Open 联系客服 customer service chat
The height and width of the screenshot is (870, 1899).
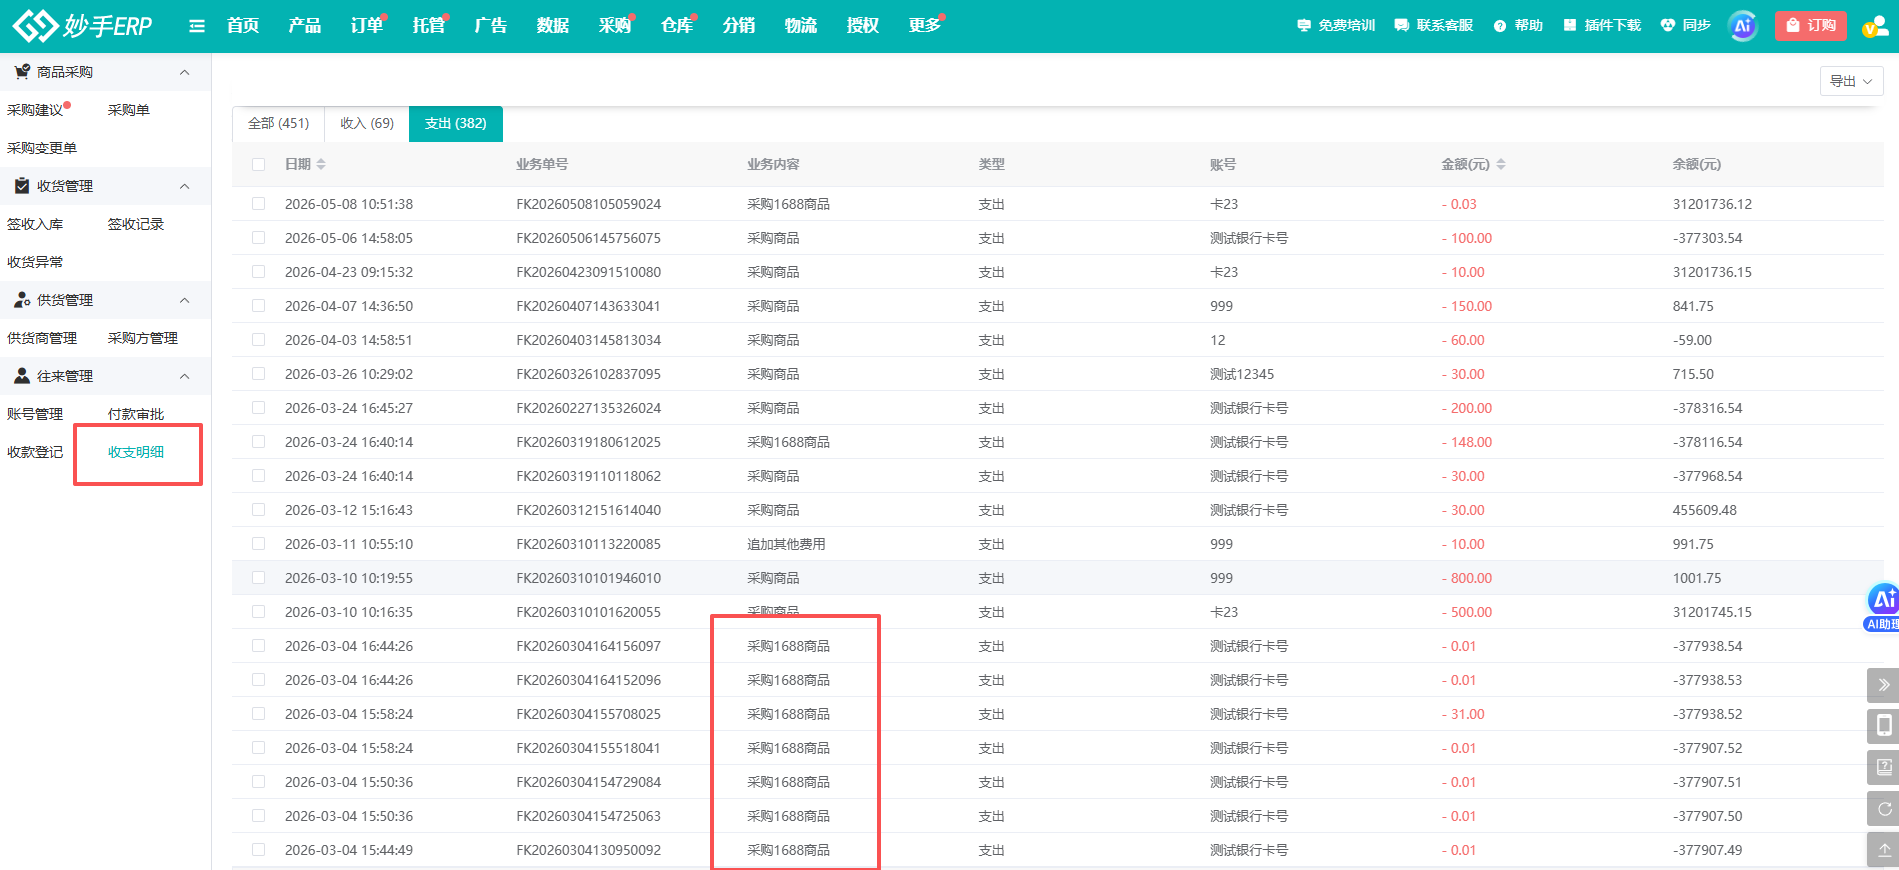coord(1401,26)
